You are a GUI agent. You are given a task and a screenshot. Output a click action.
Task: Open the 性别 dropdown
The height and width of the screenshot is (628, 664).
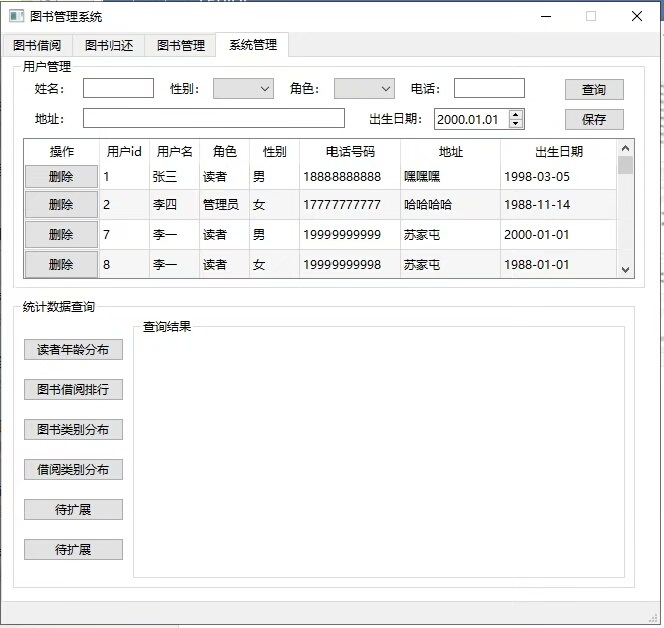click(243, 89)
